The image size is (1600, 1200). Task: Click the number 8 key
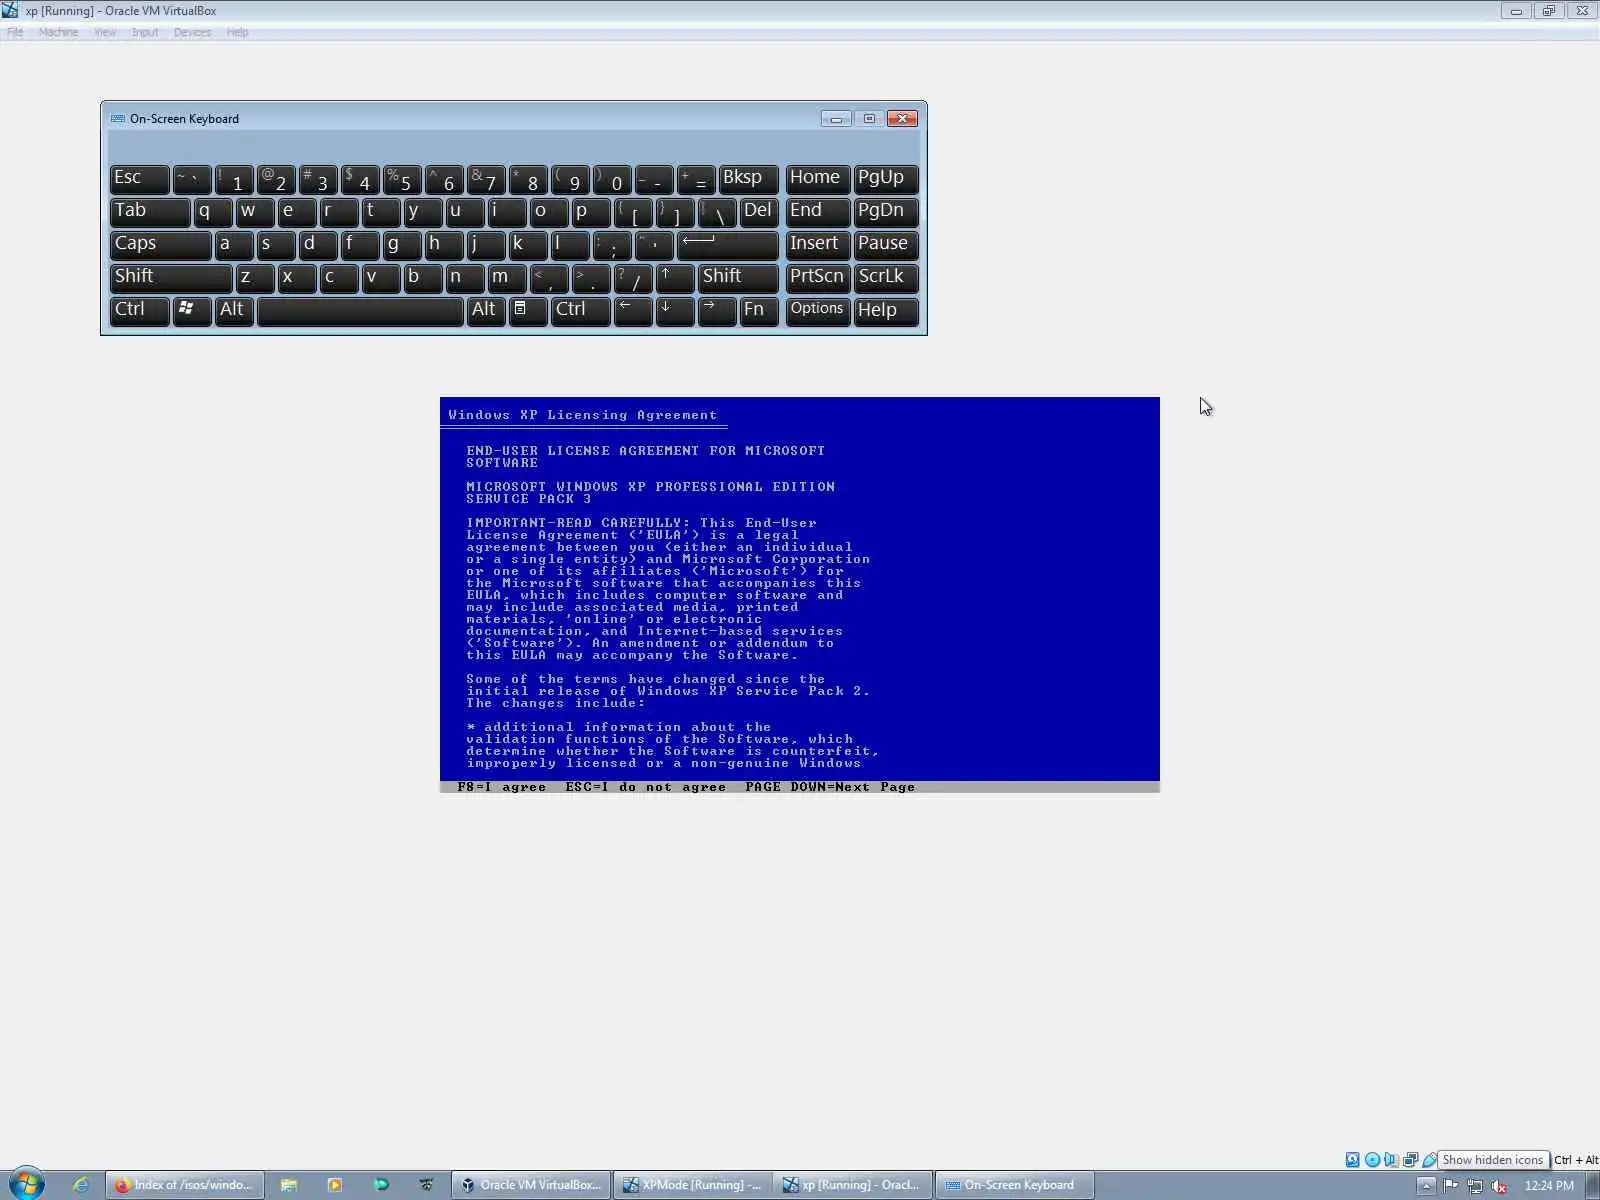528,179
